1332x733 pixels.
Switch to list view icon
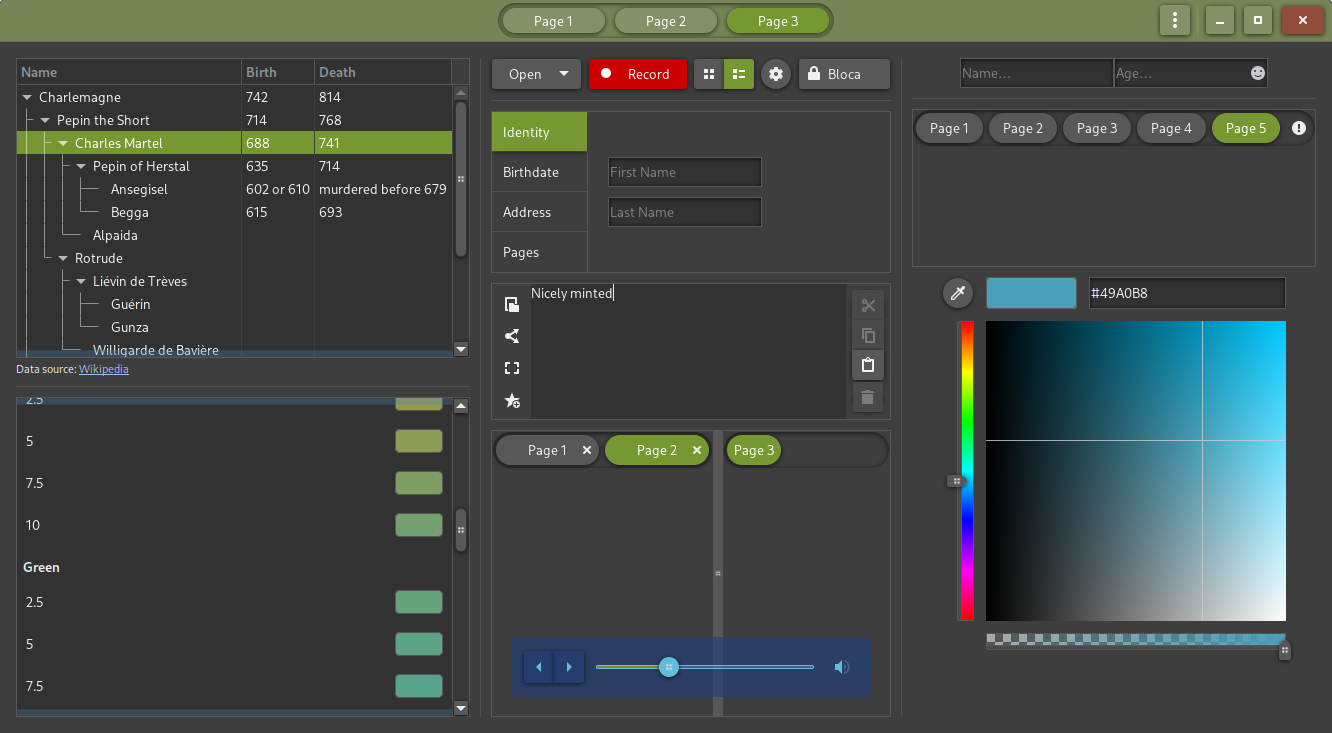pyautogui.click(x=739, y=74)
